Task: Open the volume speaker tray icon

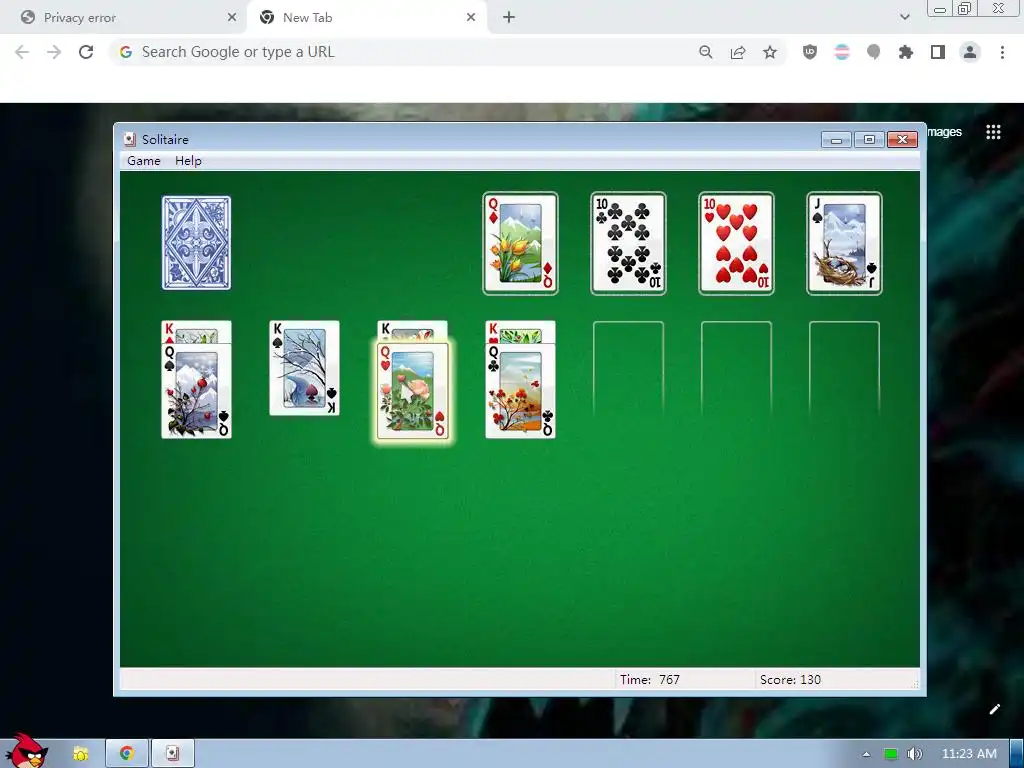Action: [914, 754]
